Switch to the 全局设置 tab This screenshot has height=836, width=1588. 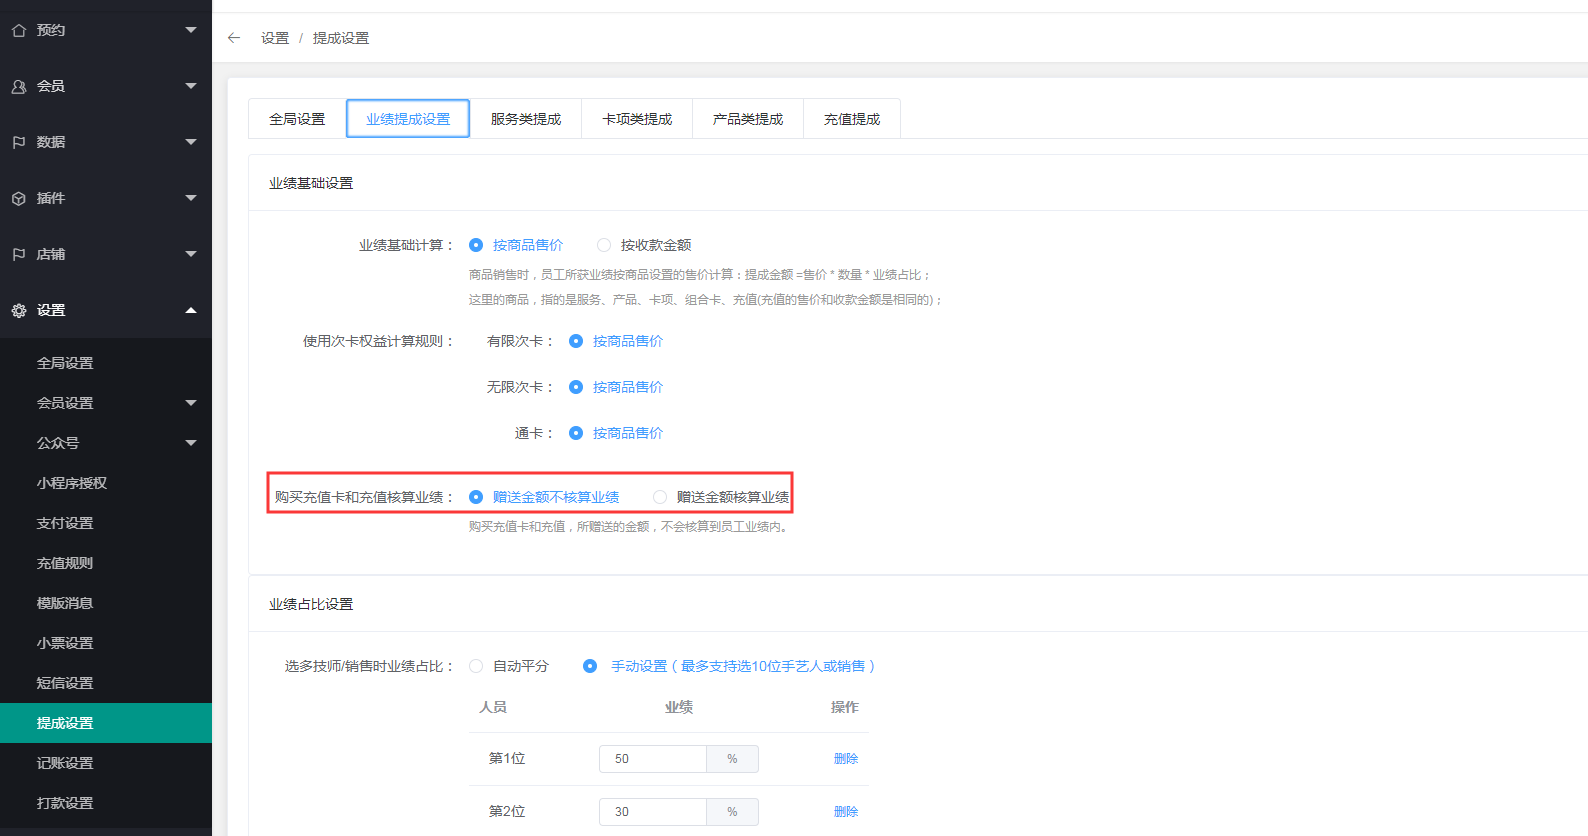tap(297, 119)
